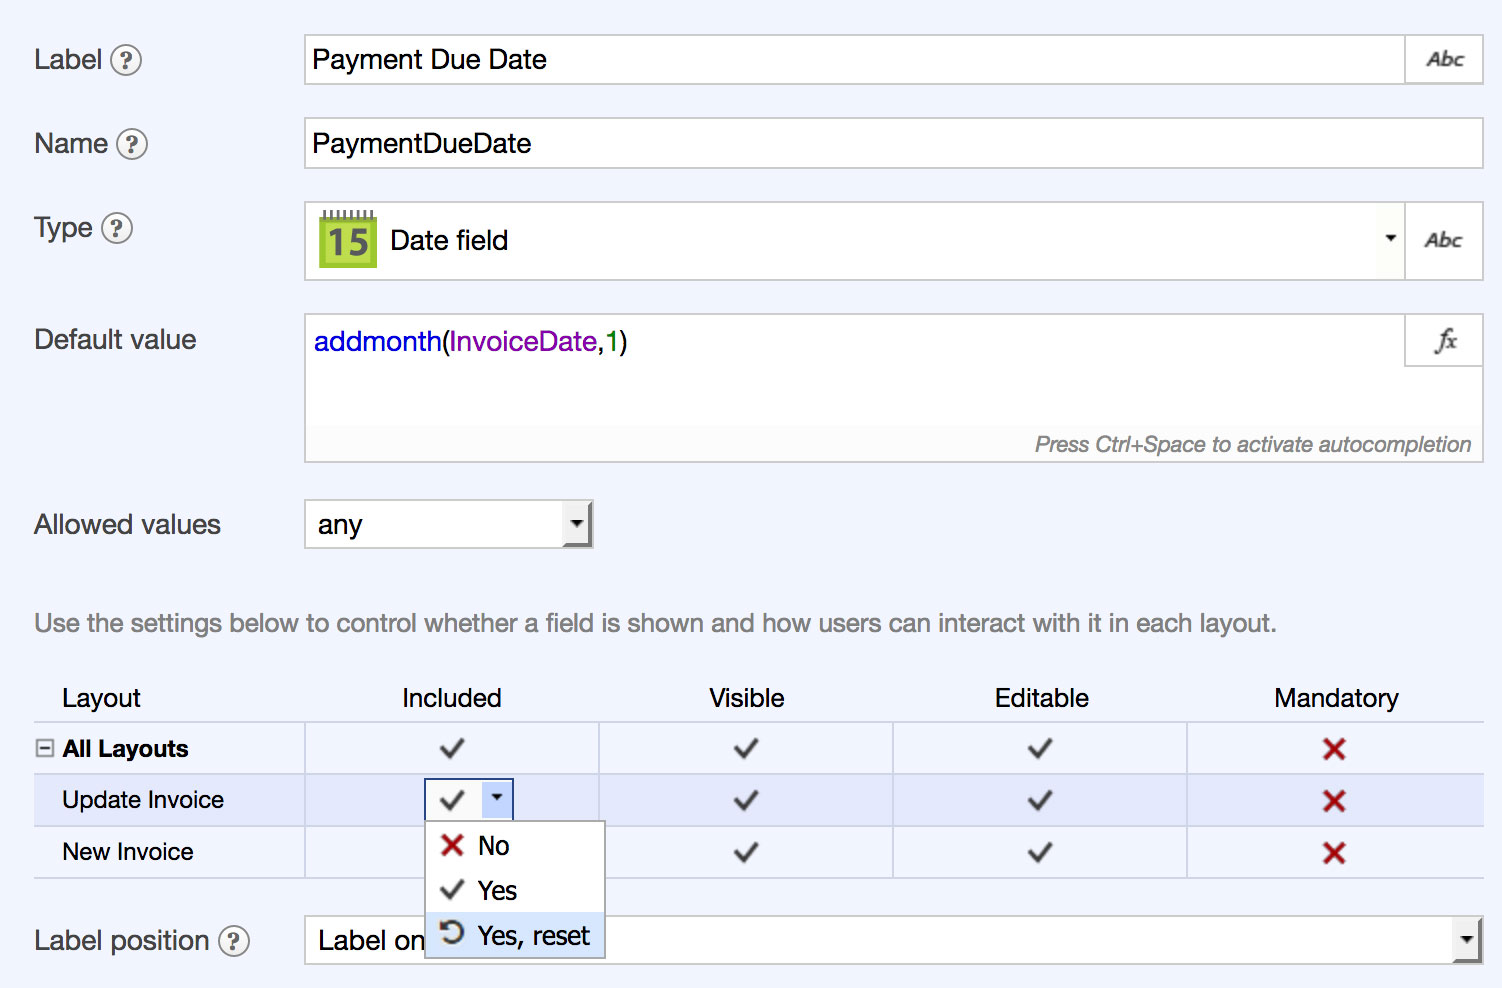Image resolution: width=1502 pixels, height=988 pixels.
Task: Click the Abc button beside Type field
Action: pos(1443,241)
